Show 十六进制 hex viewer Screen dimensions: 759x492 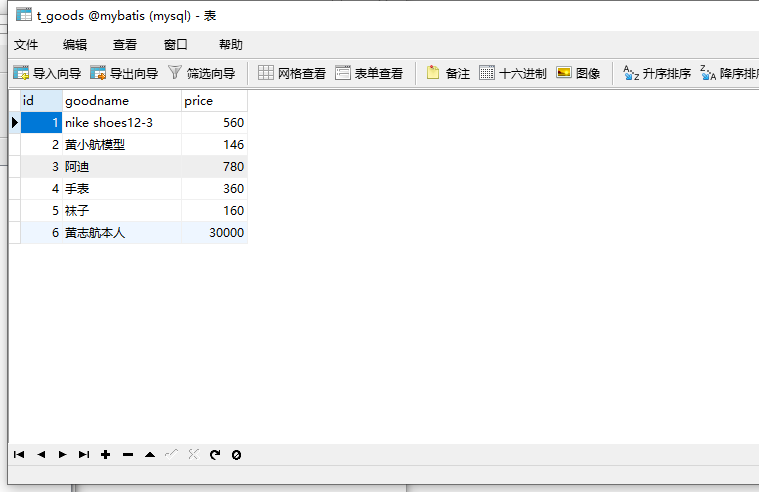pyautogui.click(x=513, y=73)
